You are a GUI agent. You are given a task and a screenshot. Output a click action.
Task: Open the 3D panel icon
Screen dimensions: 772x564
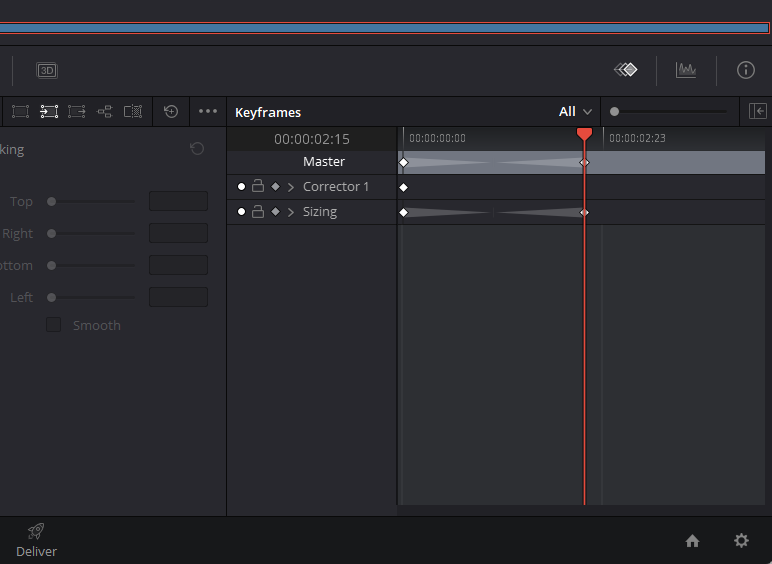[47, 70]
